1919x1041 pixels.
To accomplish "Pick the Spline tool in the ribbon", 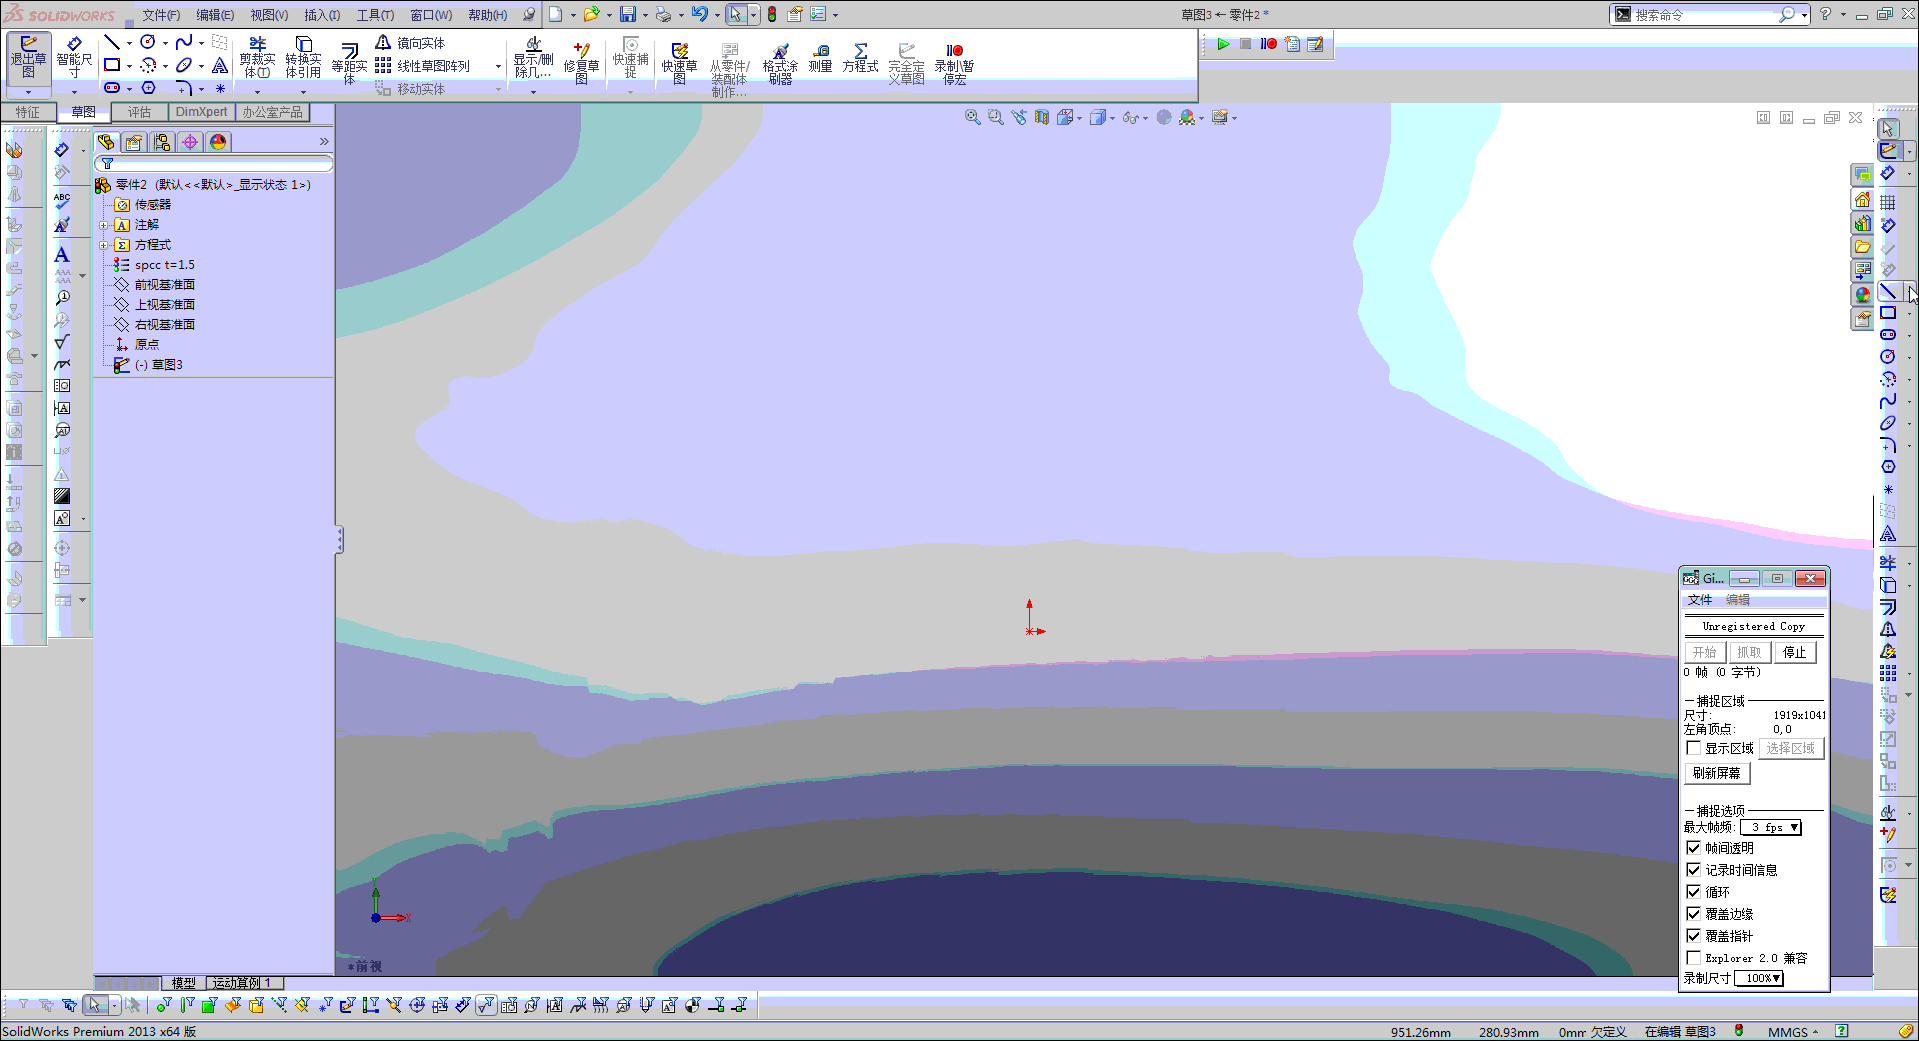I will (184, 42).
